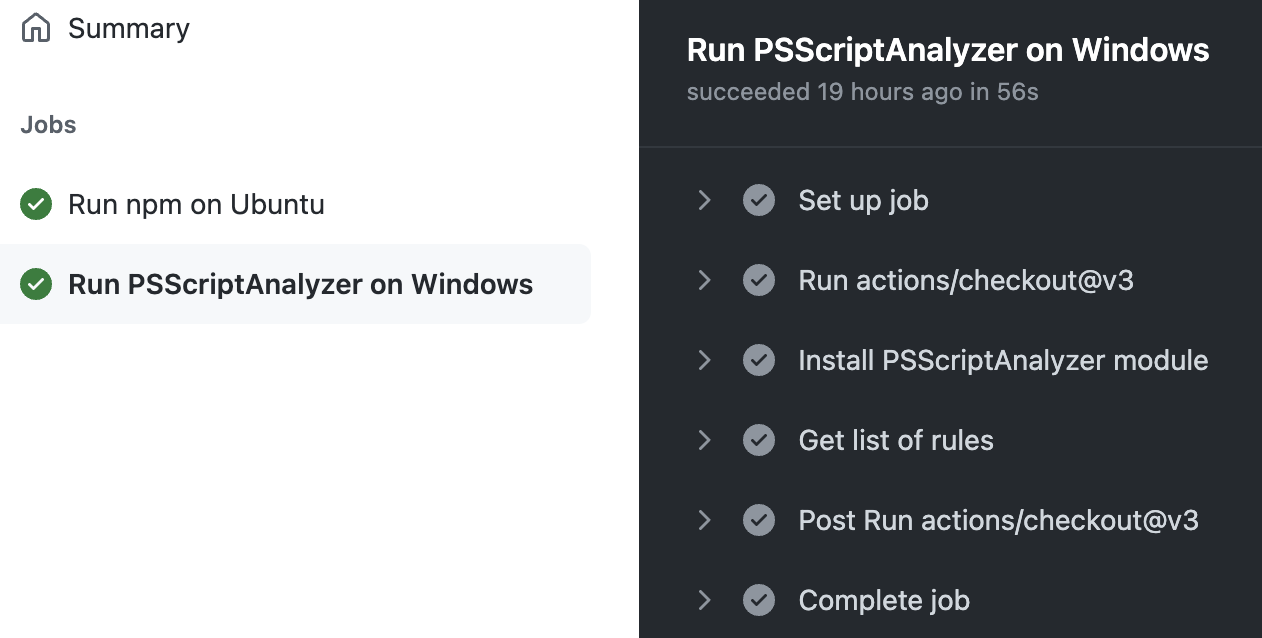1262x638 pixels.
Task: Expand the Set up job step
Action: click(x=704, y=200)
